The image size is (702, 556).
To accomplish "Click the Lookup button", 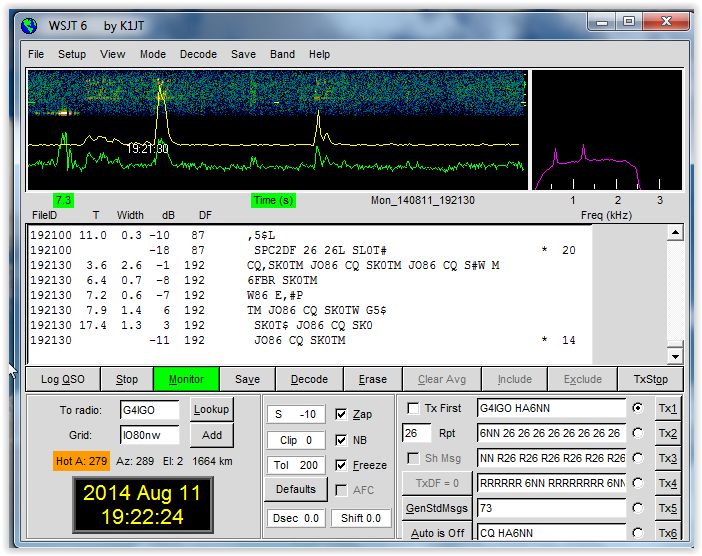I will pyautogui.click(x=211, y=409).
